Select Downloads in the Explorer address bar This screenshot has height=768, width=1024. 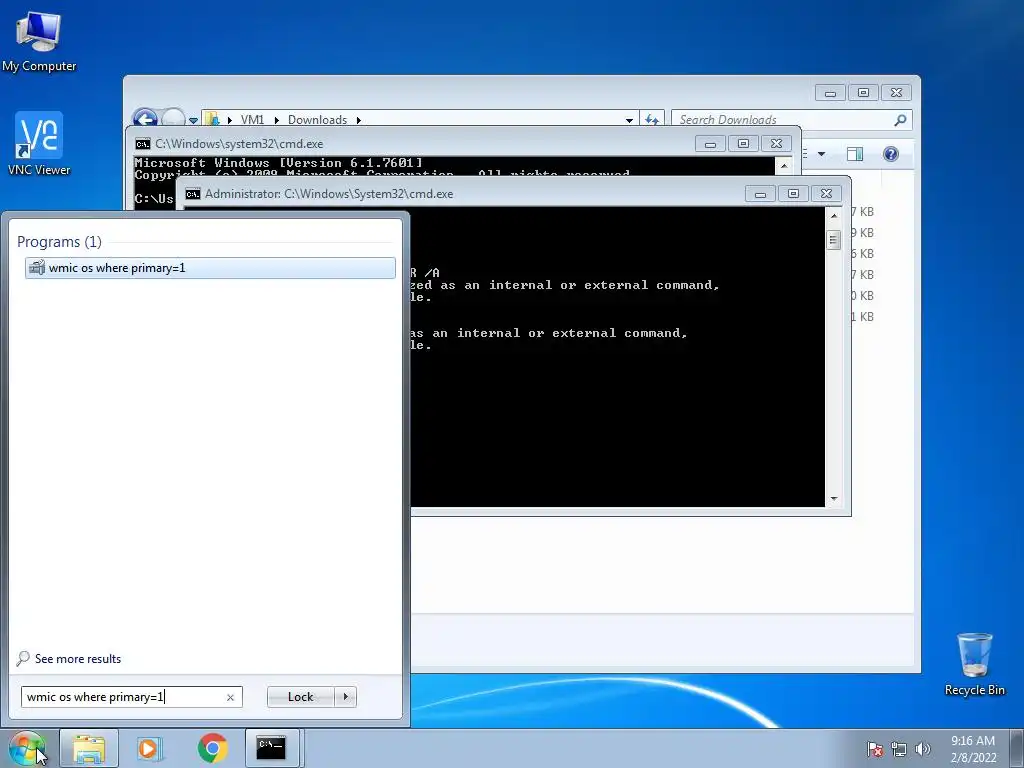coord(317,120)
